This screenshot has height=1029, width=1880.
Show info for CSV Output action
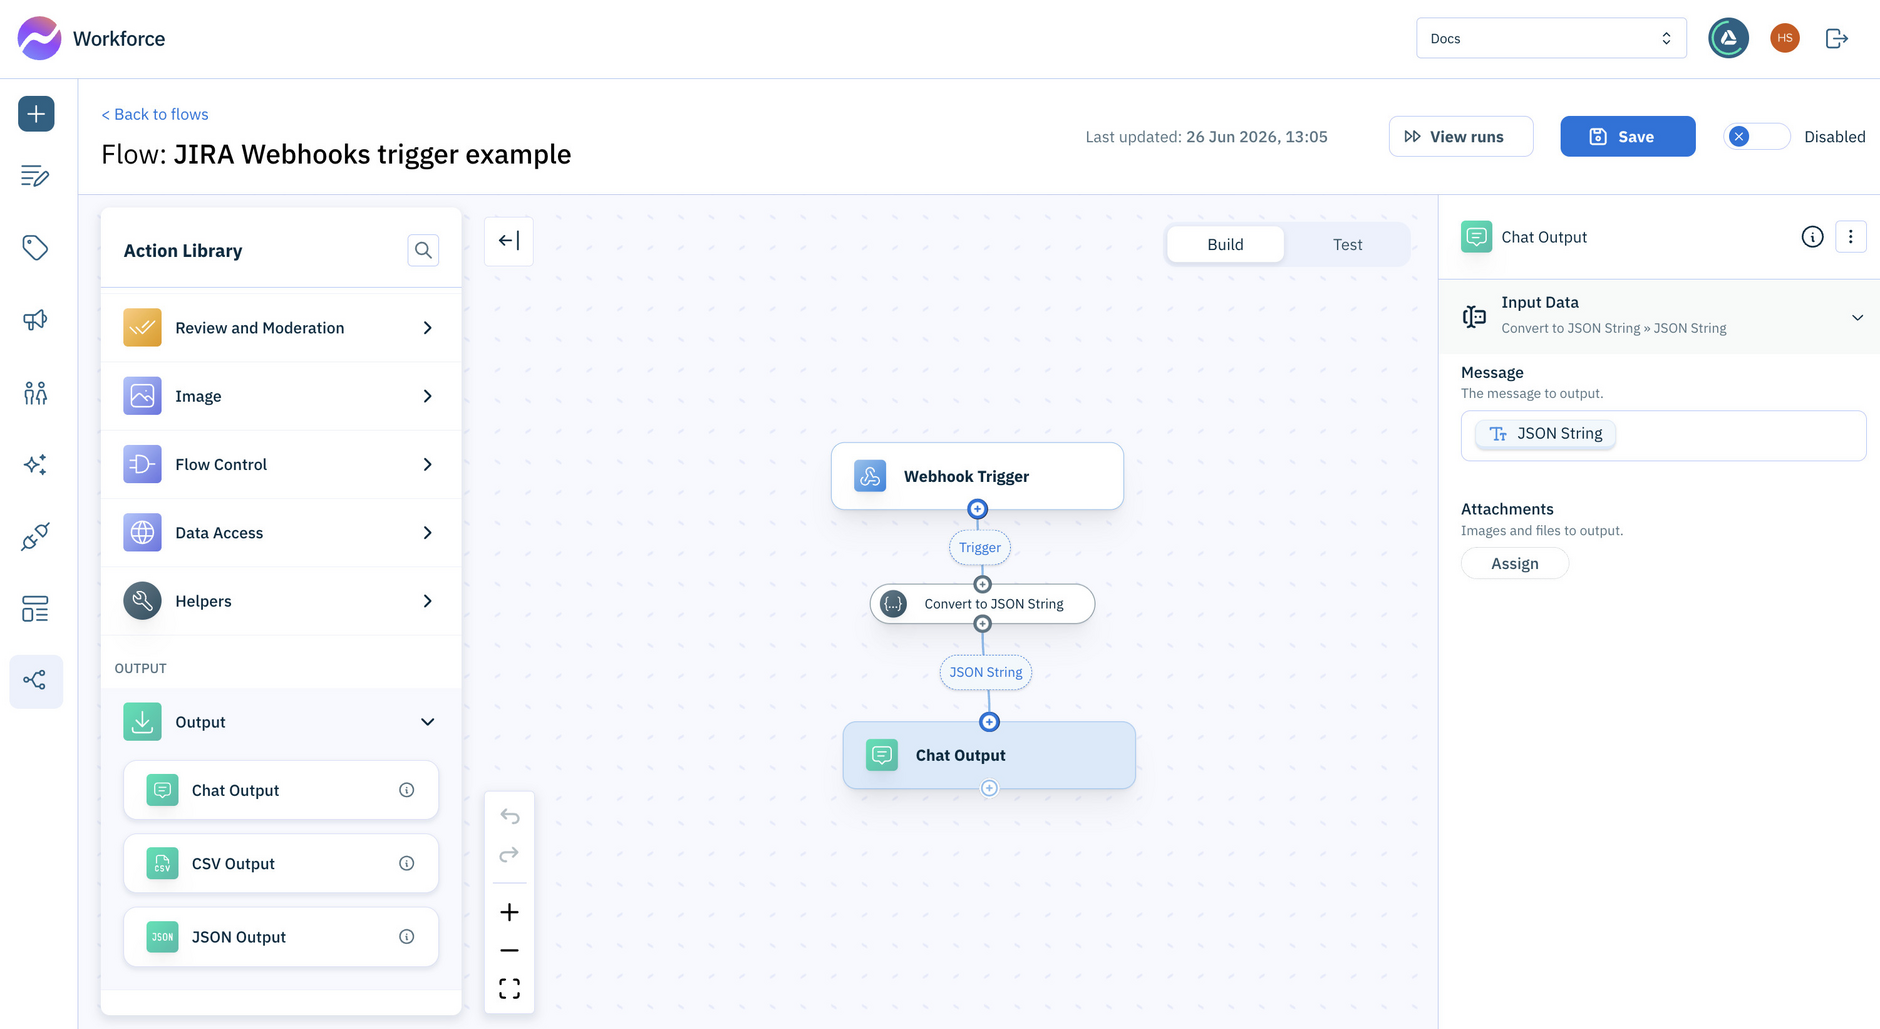click(407, 863)
